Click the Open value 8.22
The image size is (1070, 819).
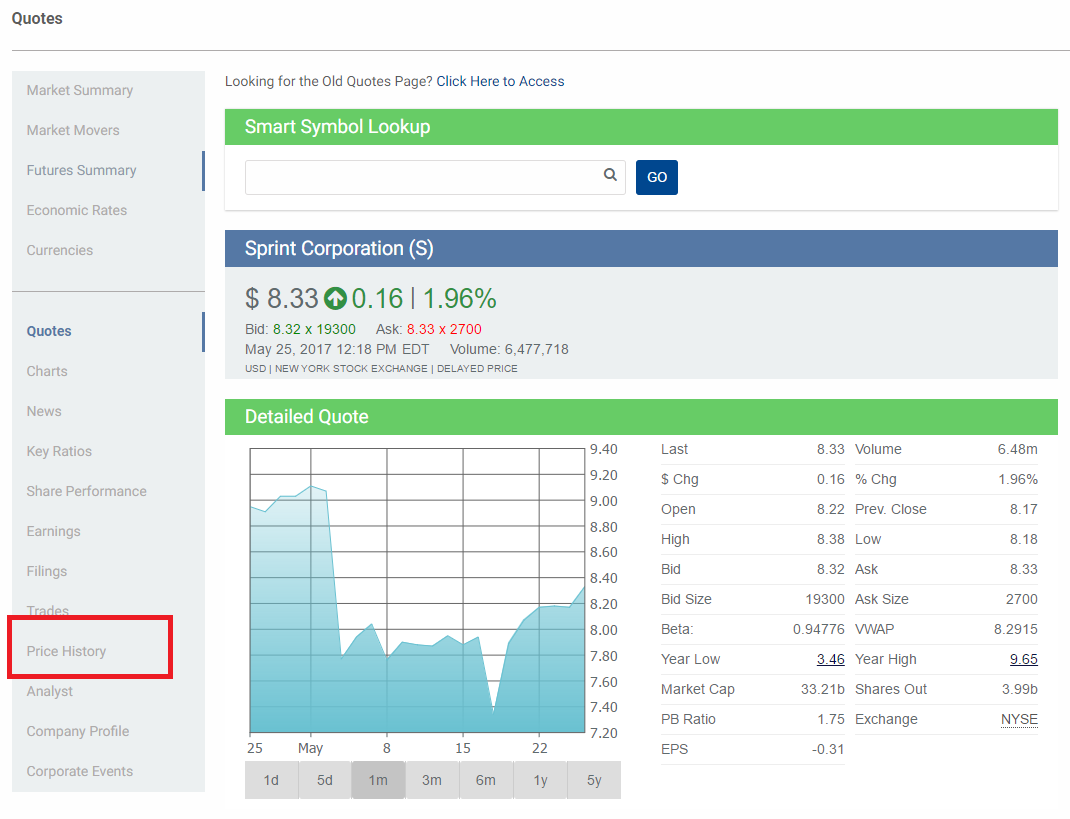[x=830, y=509]
